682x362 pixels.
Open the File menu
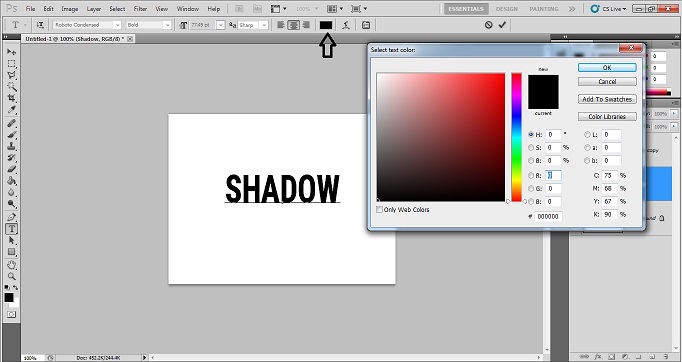(x=30, y=9)
